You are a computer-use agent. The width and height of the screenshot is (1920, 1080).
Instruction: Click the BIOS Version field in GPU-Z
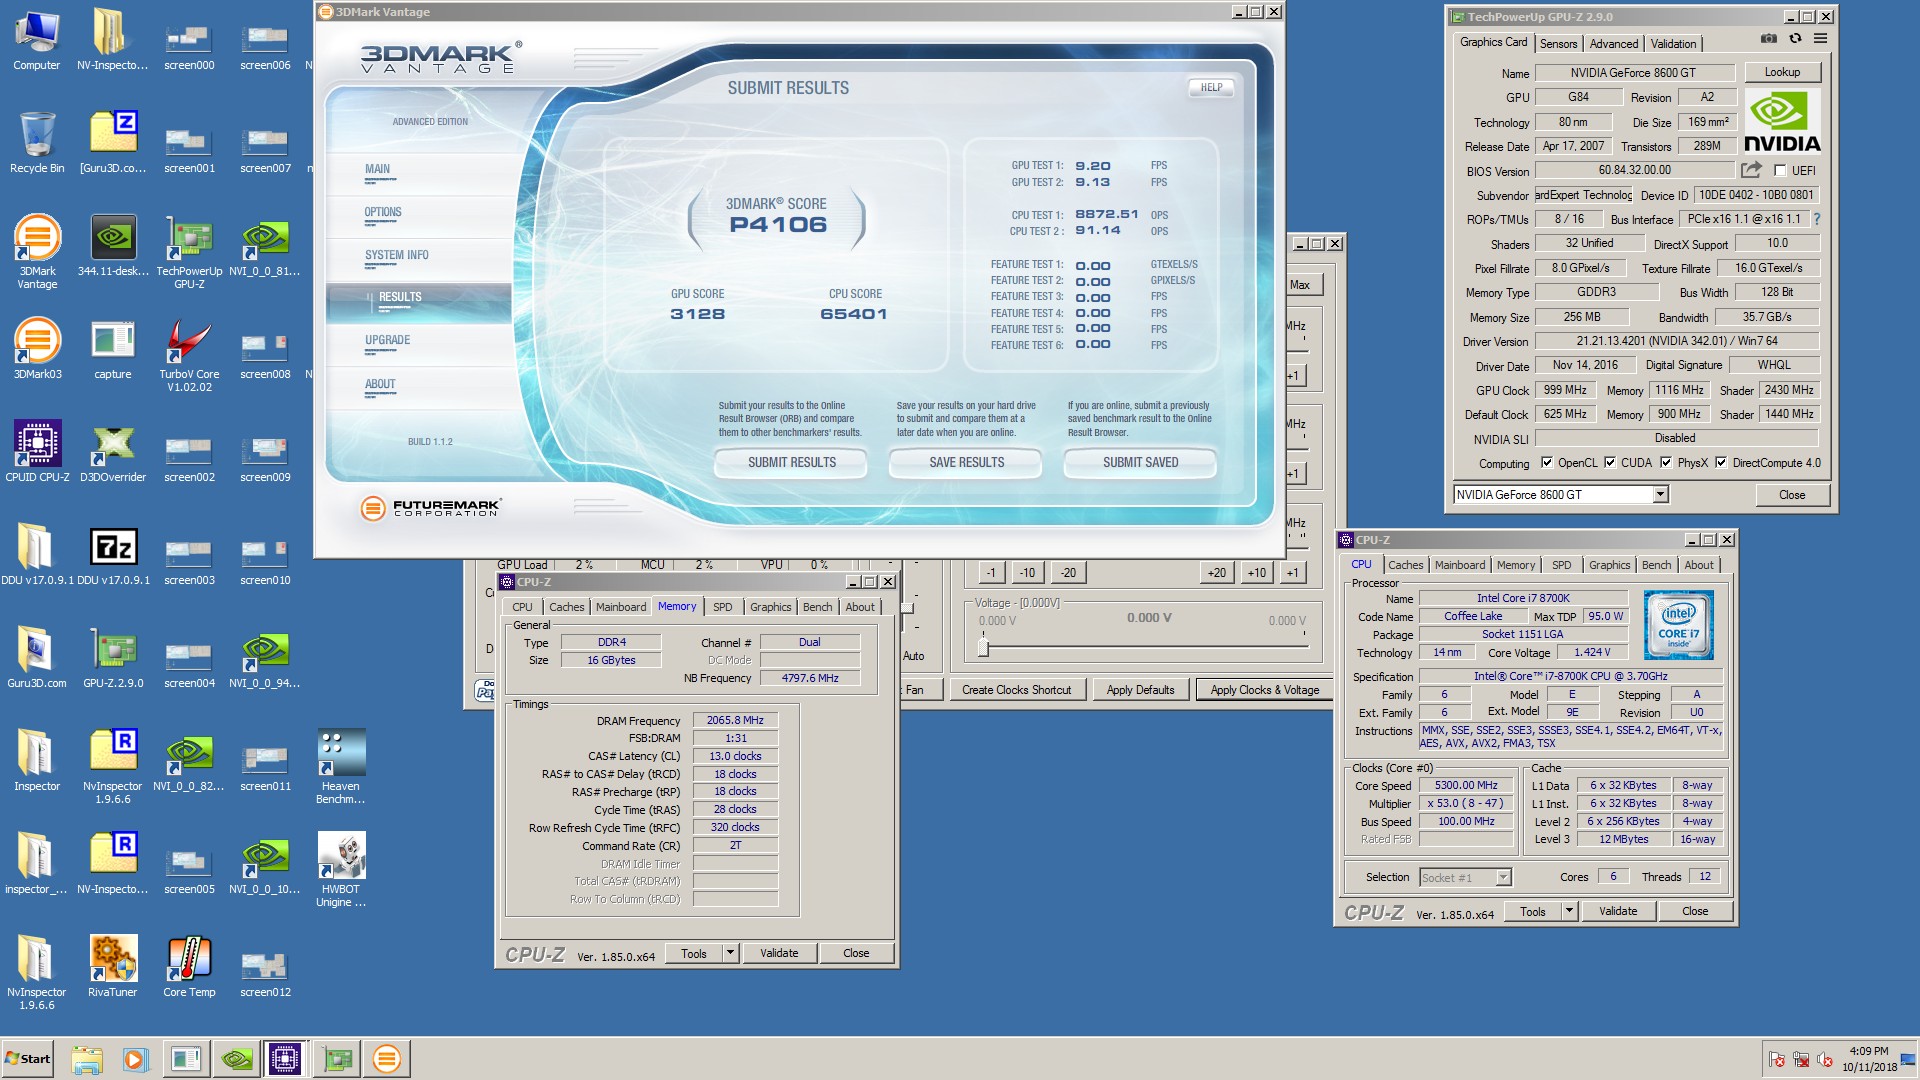(1634, 171)
